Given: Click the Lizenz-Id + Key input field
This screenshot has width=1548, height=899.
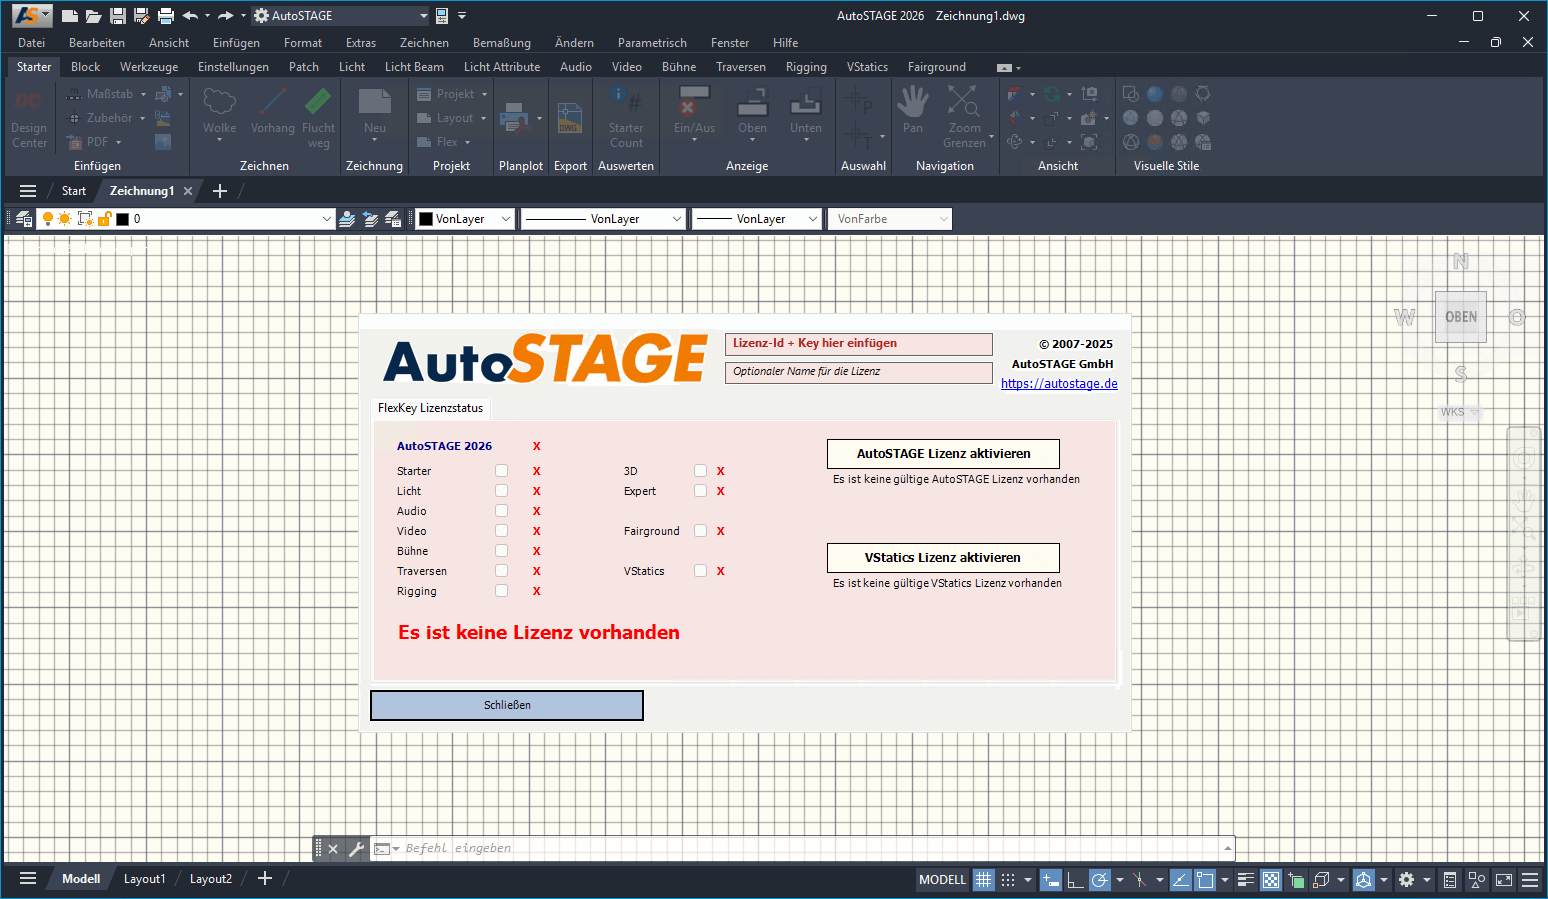Looking at the screenshot, I should point(859,344).
